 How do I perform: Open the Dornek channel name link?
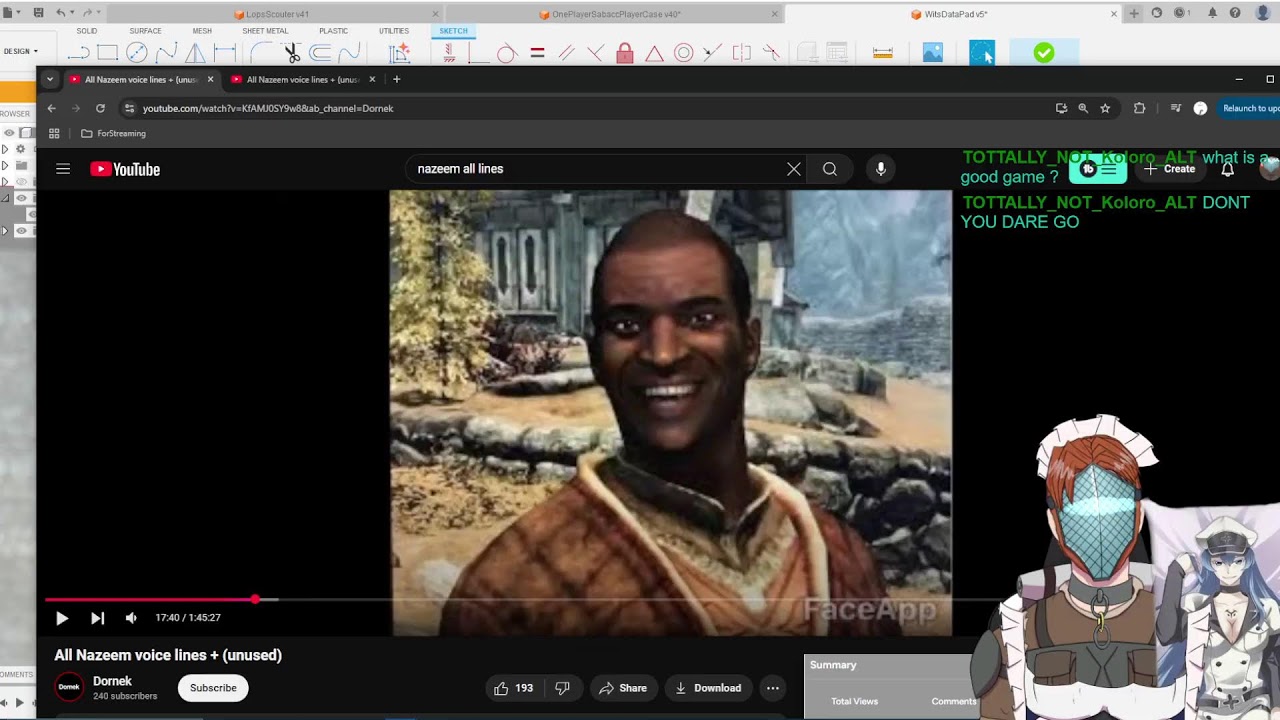point(112,681)
